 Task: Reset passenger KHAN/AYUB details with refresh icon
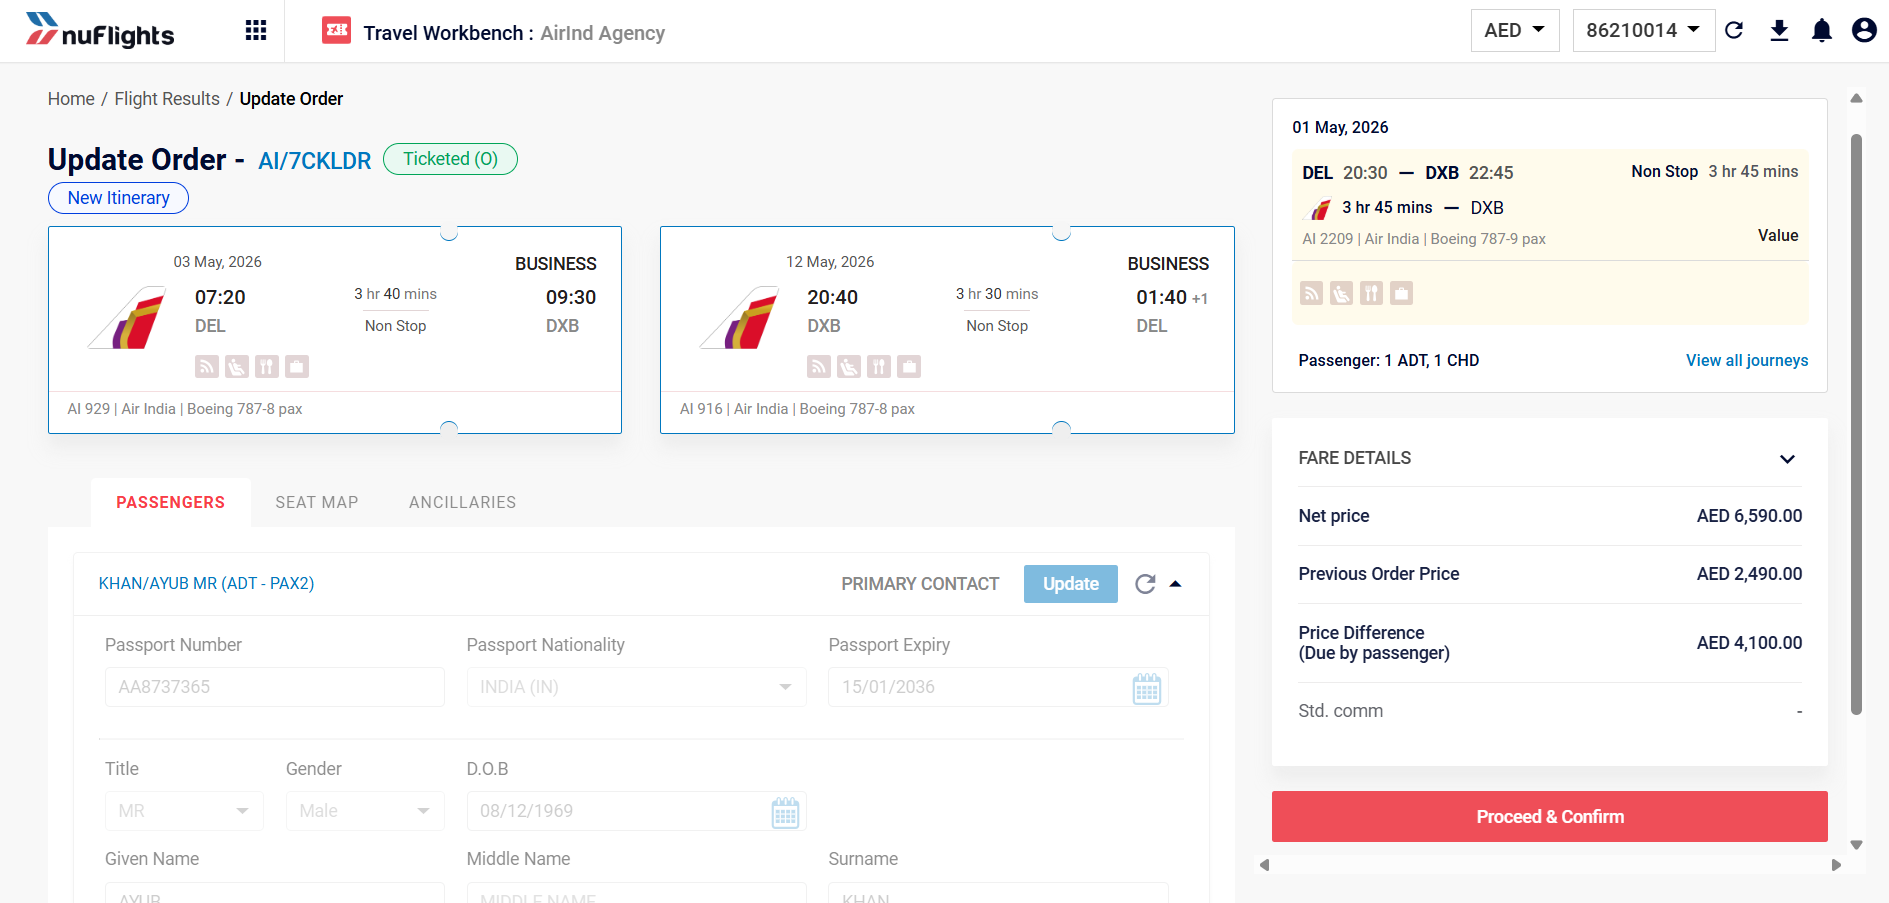[x=1145, y=584]
